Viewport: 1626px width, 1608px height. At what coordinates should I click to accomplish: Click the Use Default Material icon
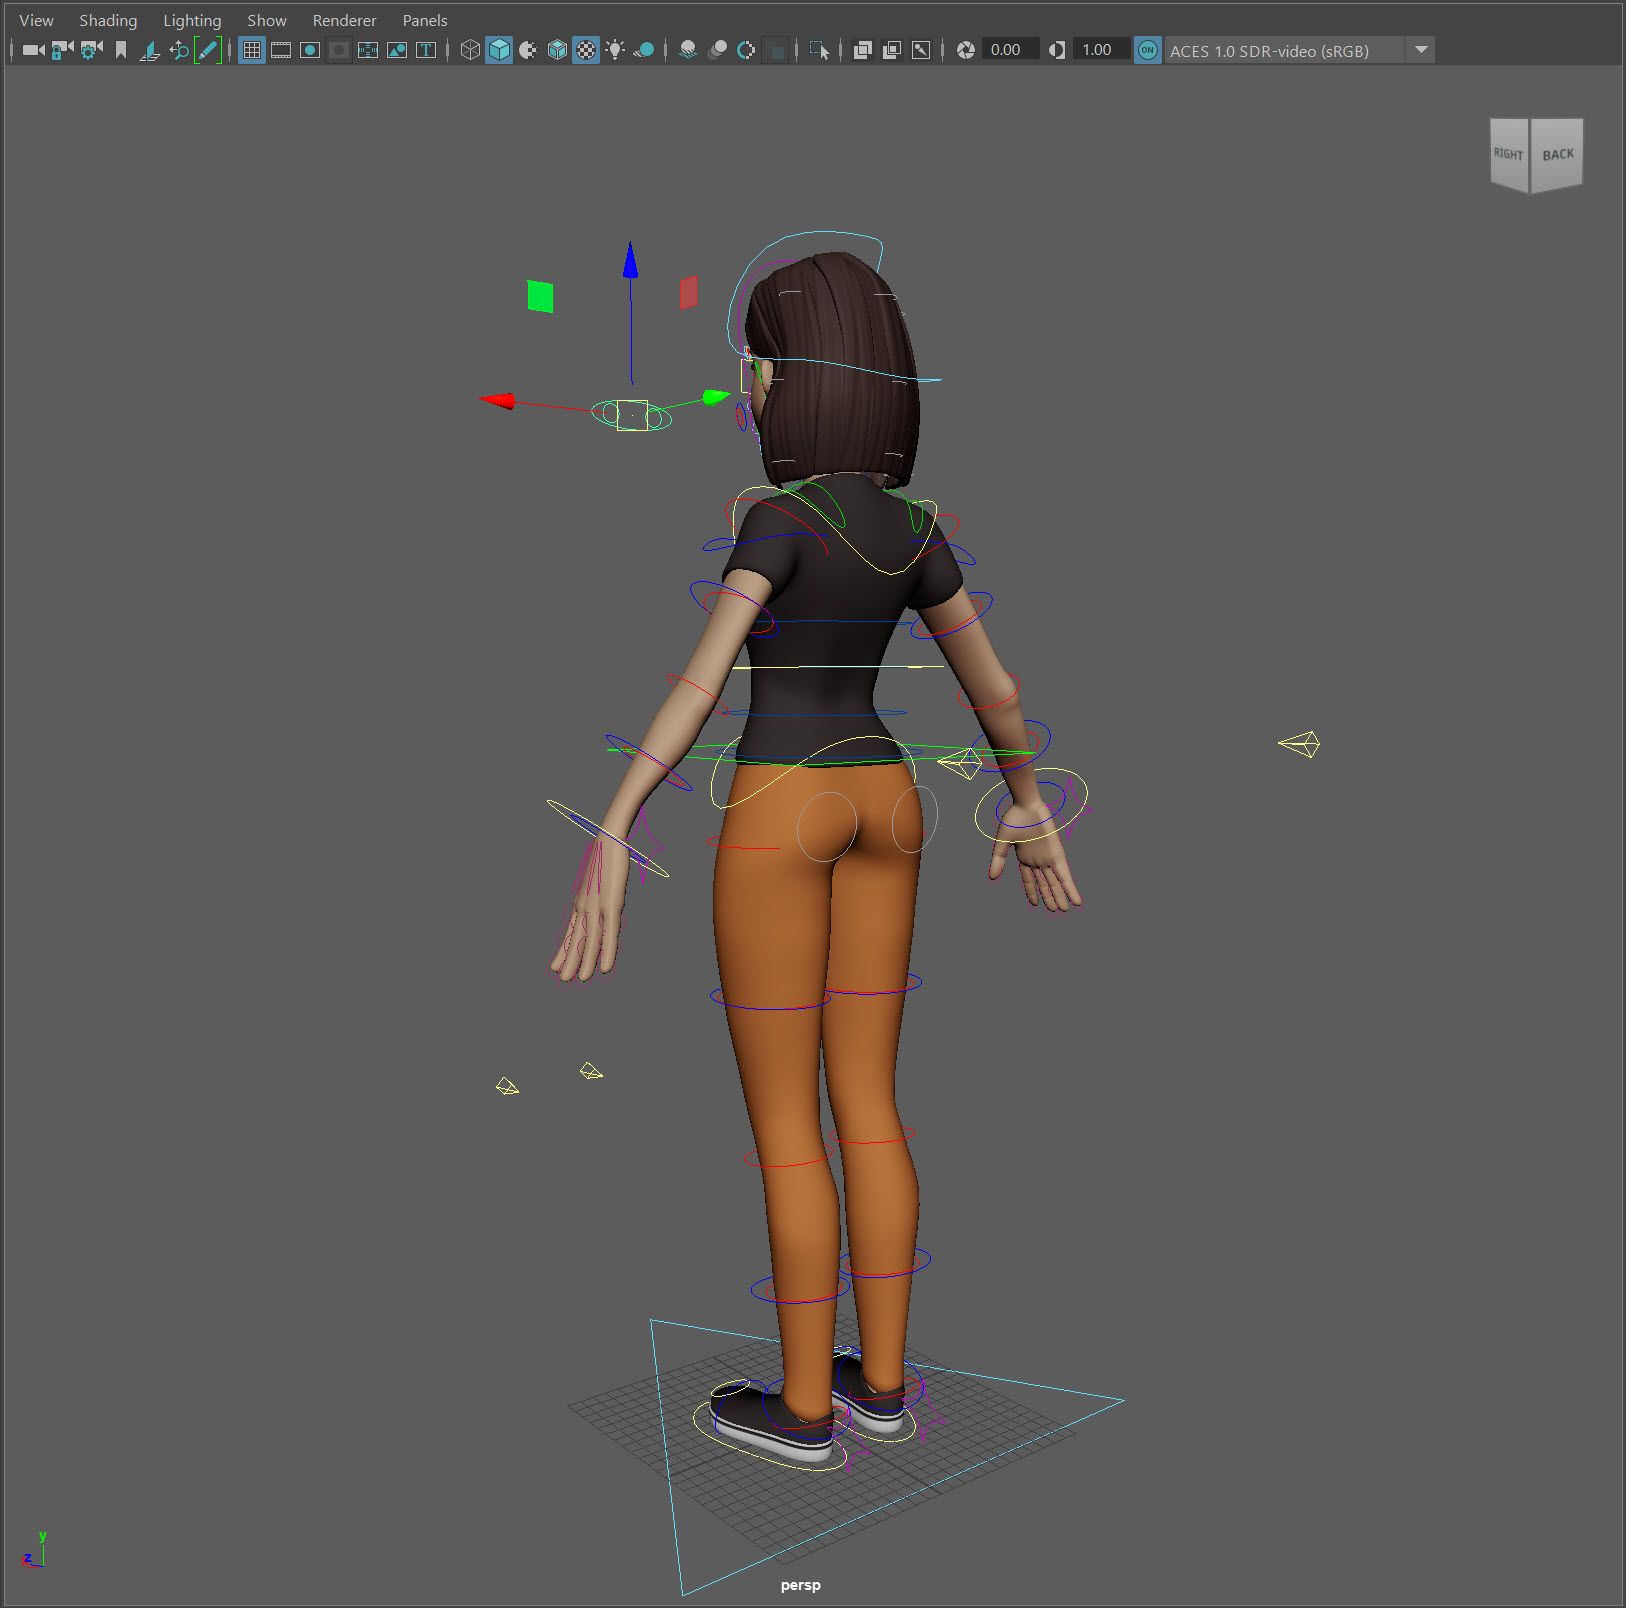pos(528,50)
